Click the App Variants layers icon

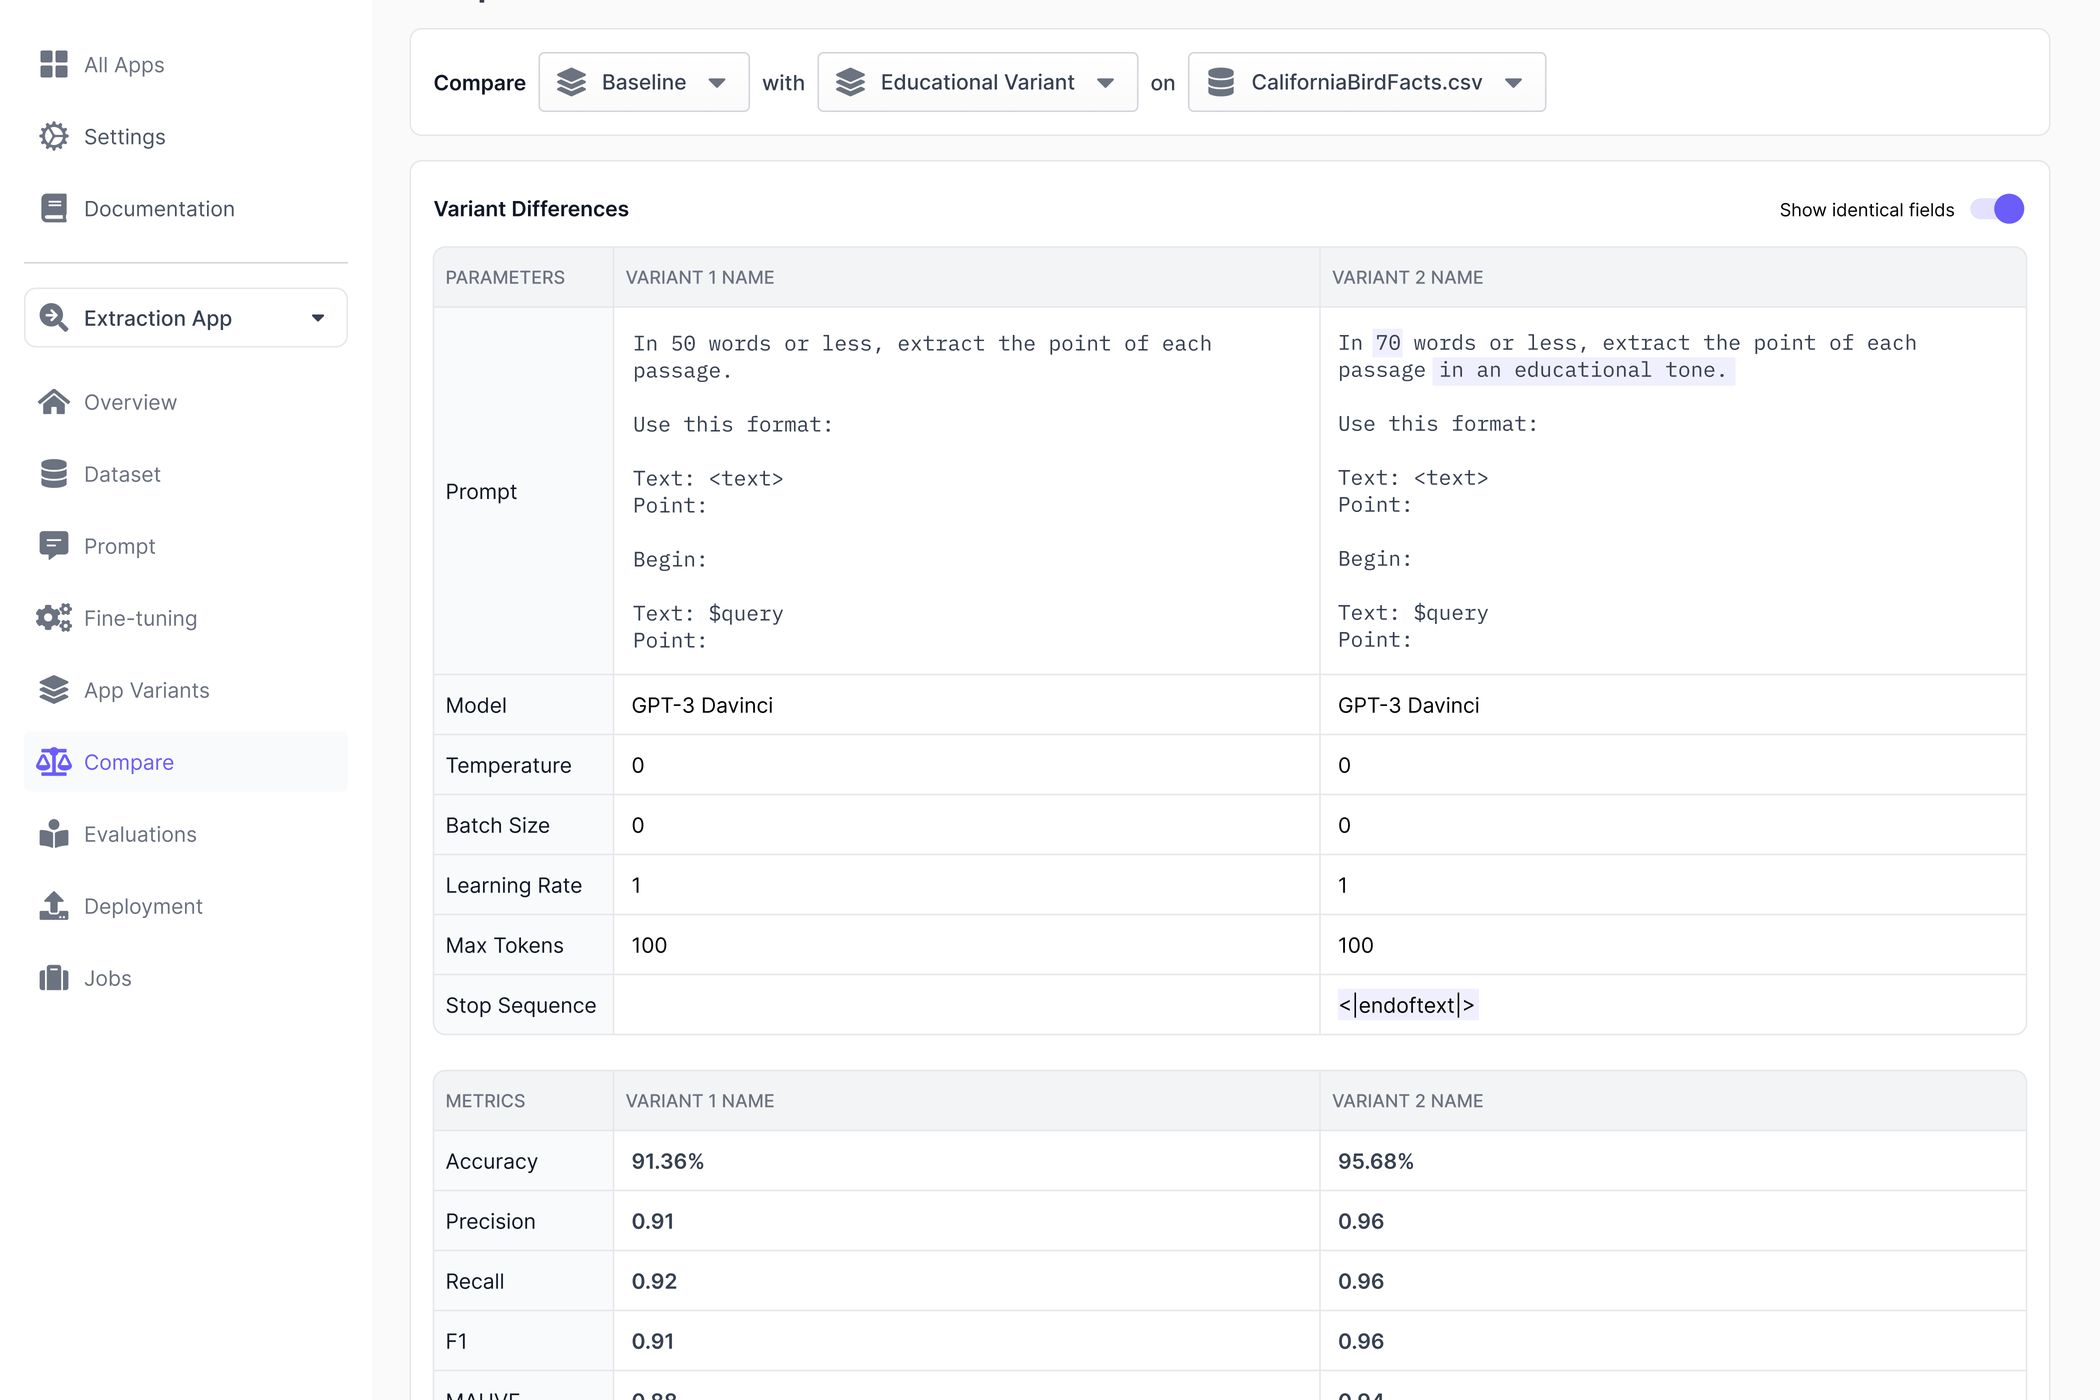pos(54,690)
